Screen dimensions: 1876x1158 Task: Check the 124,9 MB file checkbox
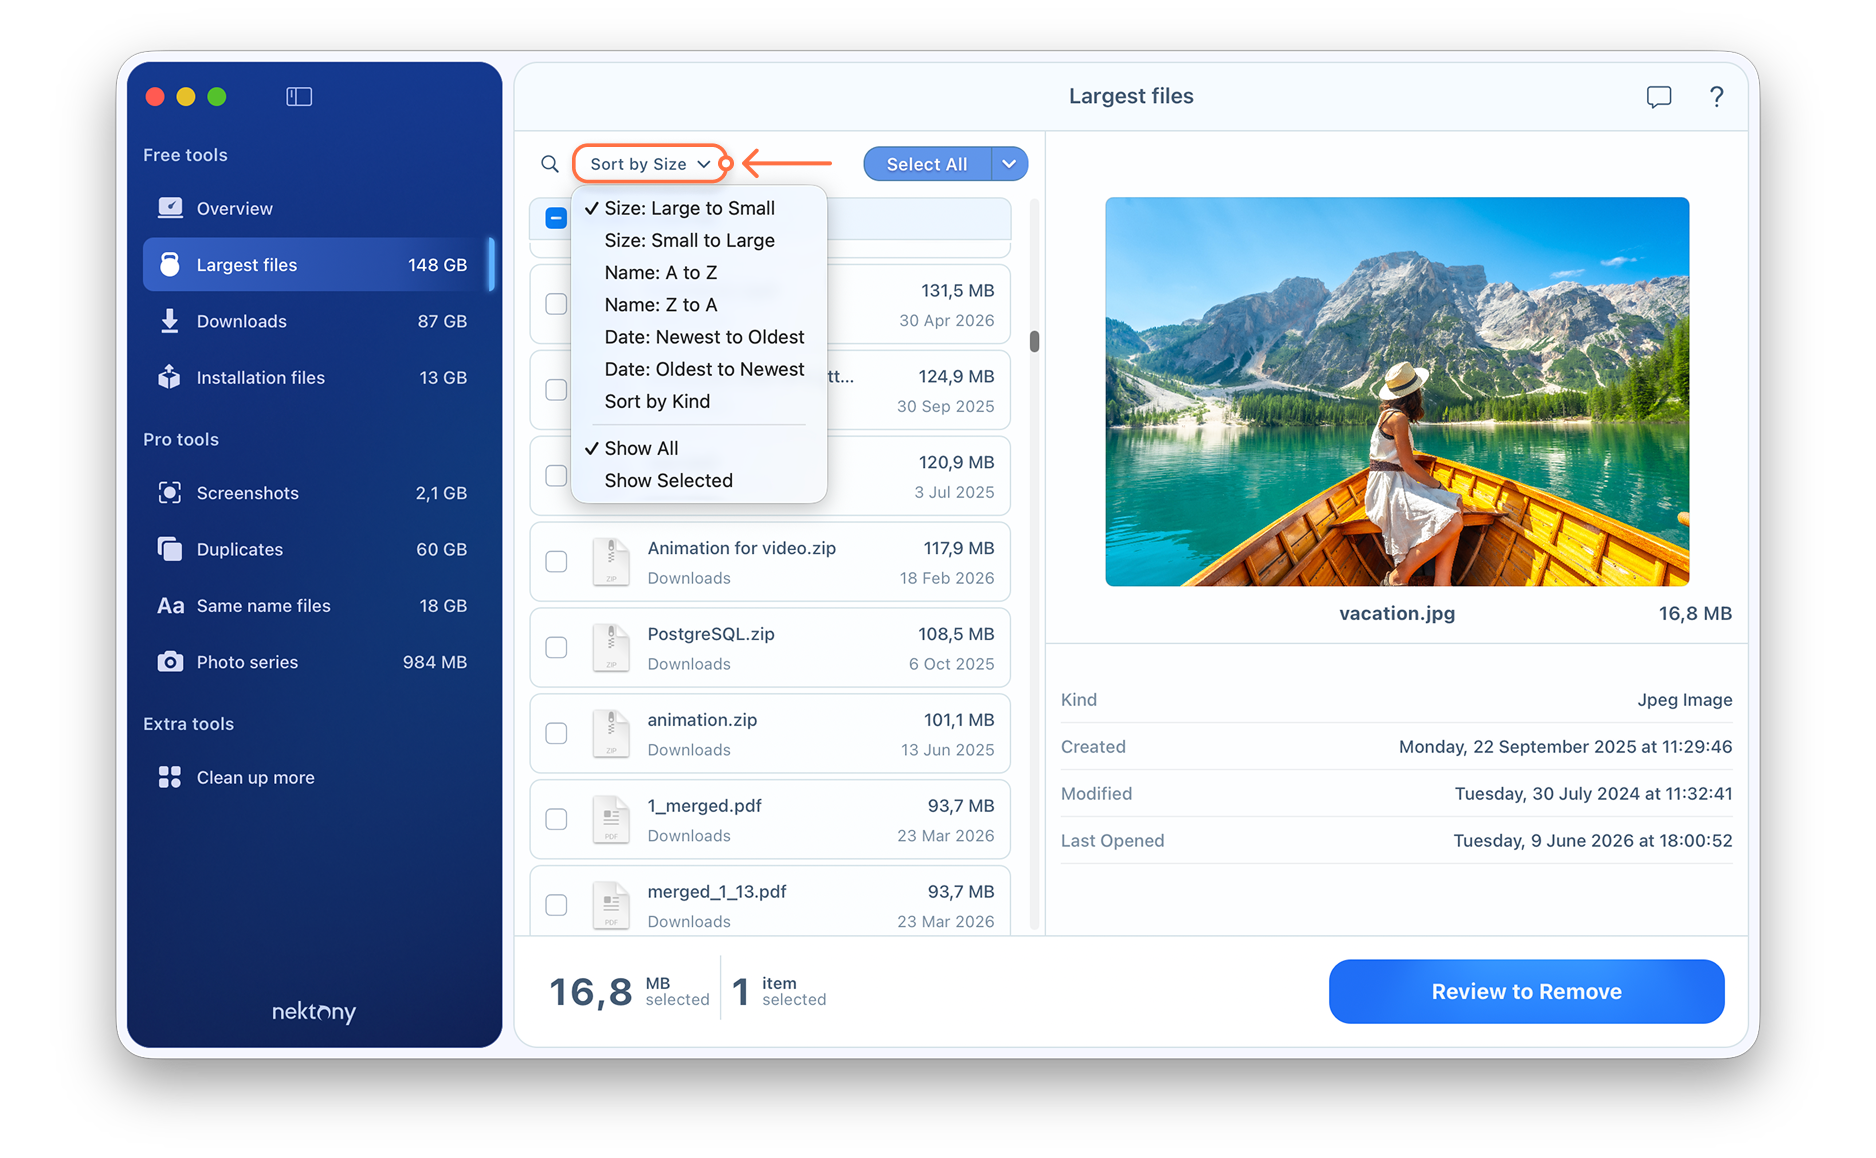(556, 390)
